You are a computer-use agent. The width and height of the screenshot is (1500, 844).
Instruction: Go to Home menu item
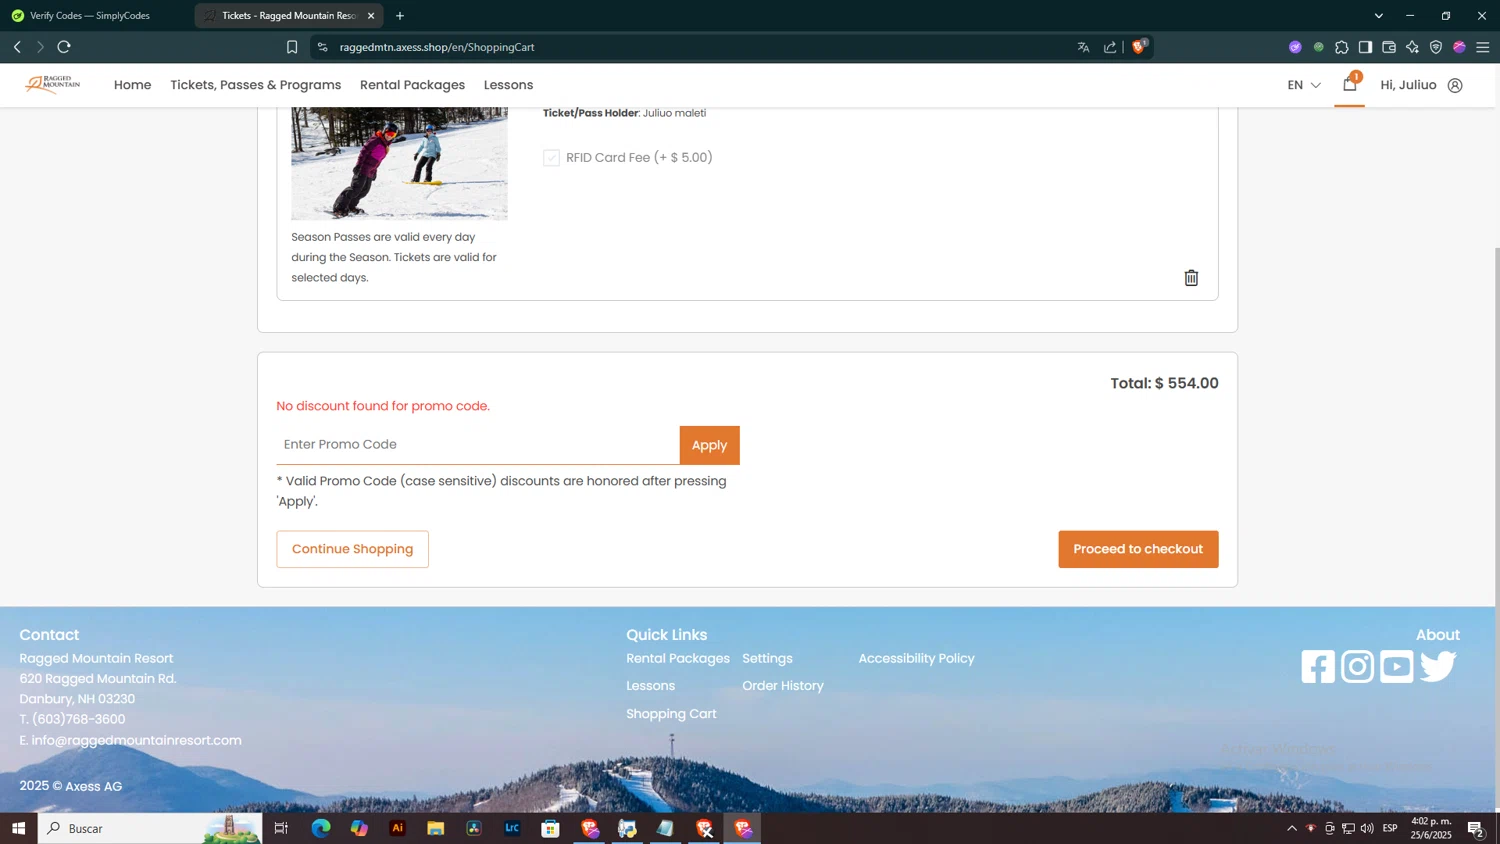(132, 85)
